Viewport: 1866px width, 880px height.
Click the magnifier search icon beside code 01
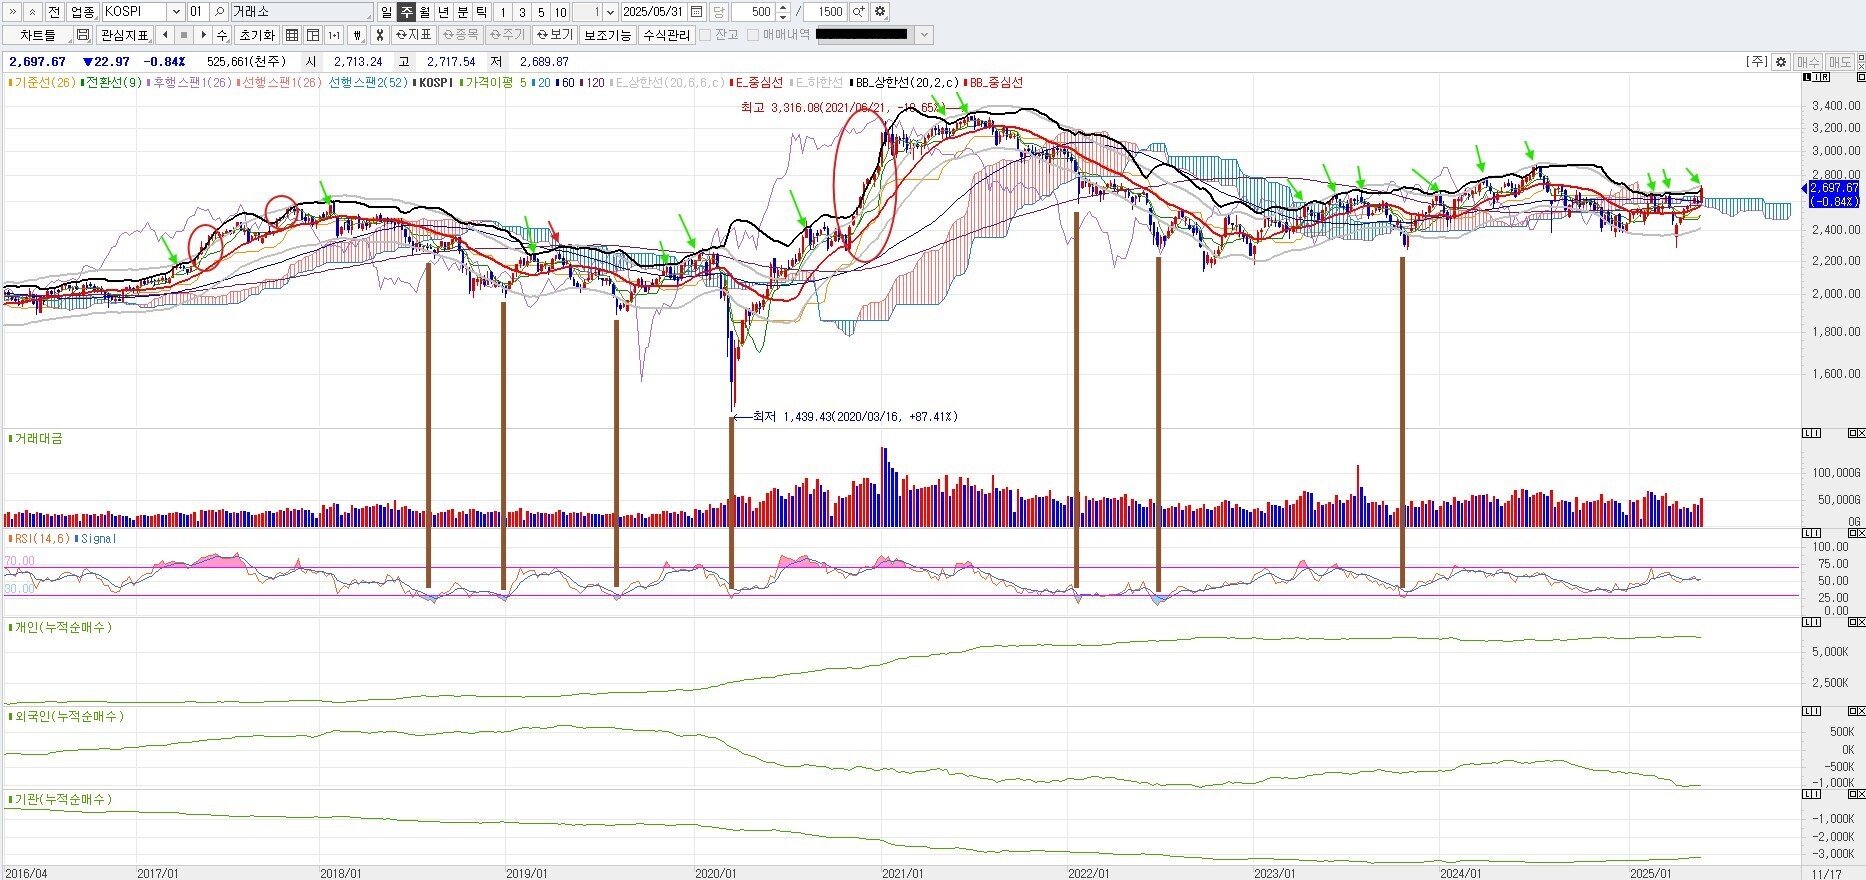pos(219,12)
